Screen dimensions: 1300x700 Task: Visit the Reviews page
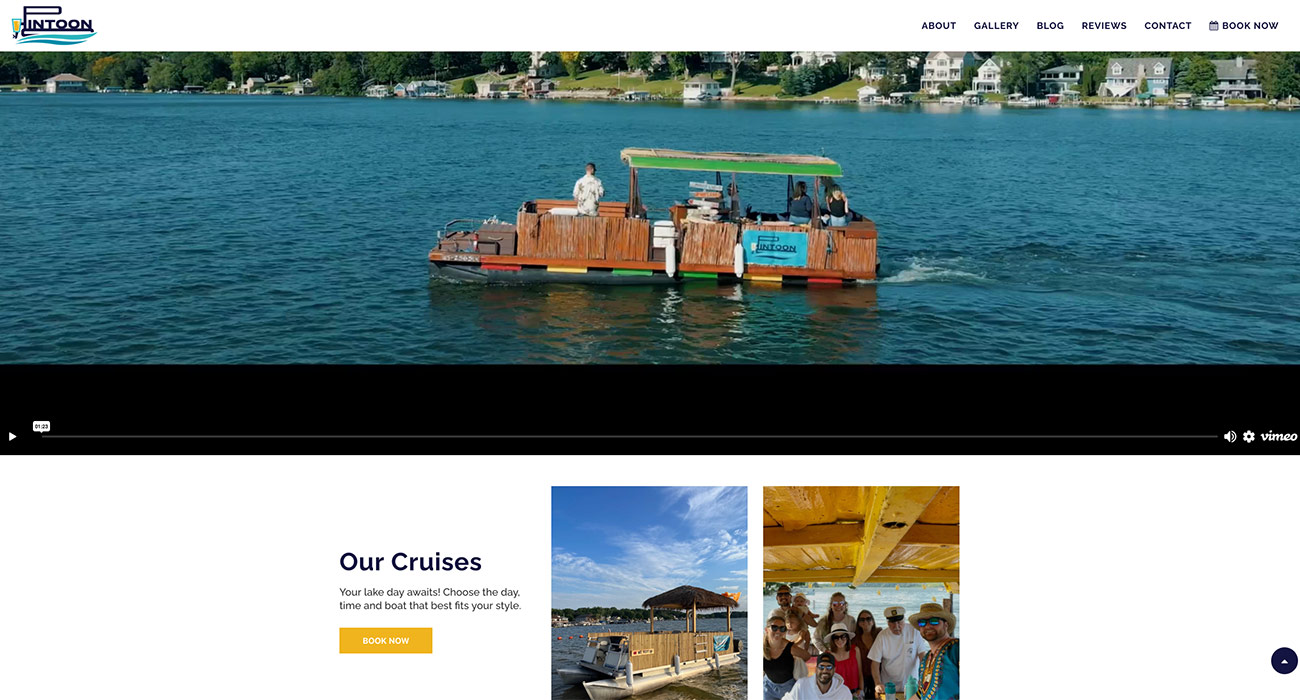coord(1104,26)
